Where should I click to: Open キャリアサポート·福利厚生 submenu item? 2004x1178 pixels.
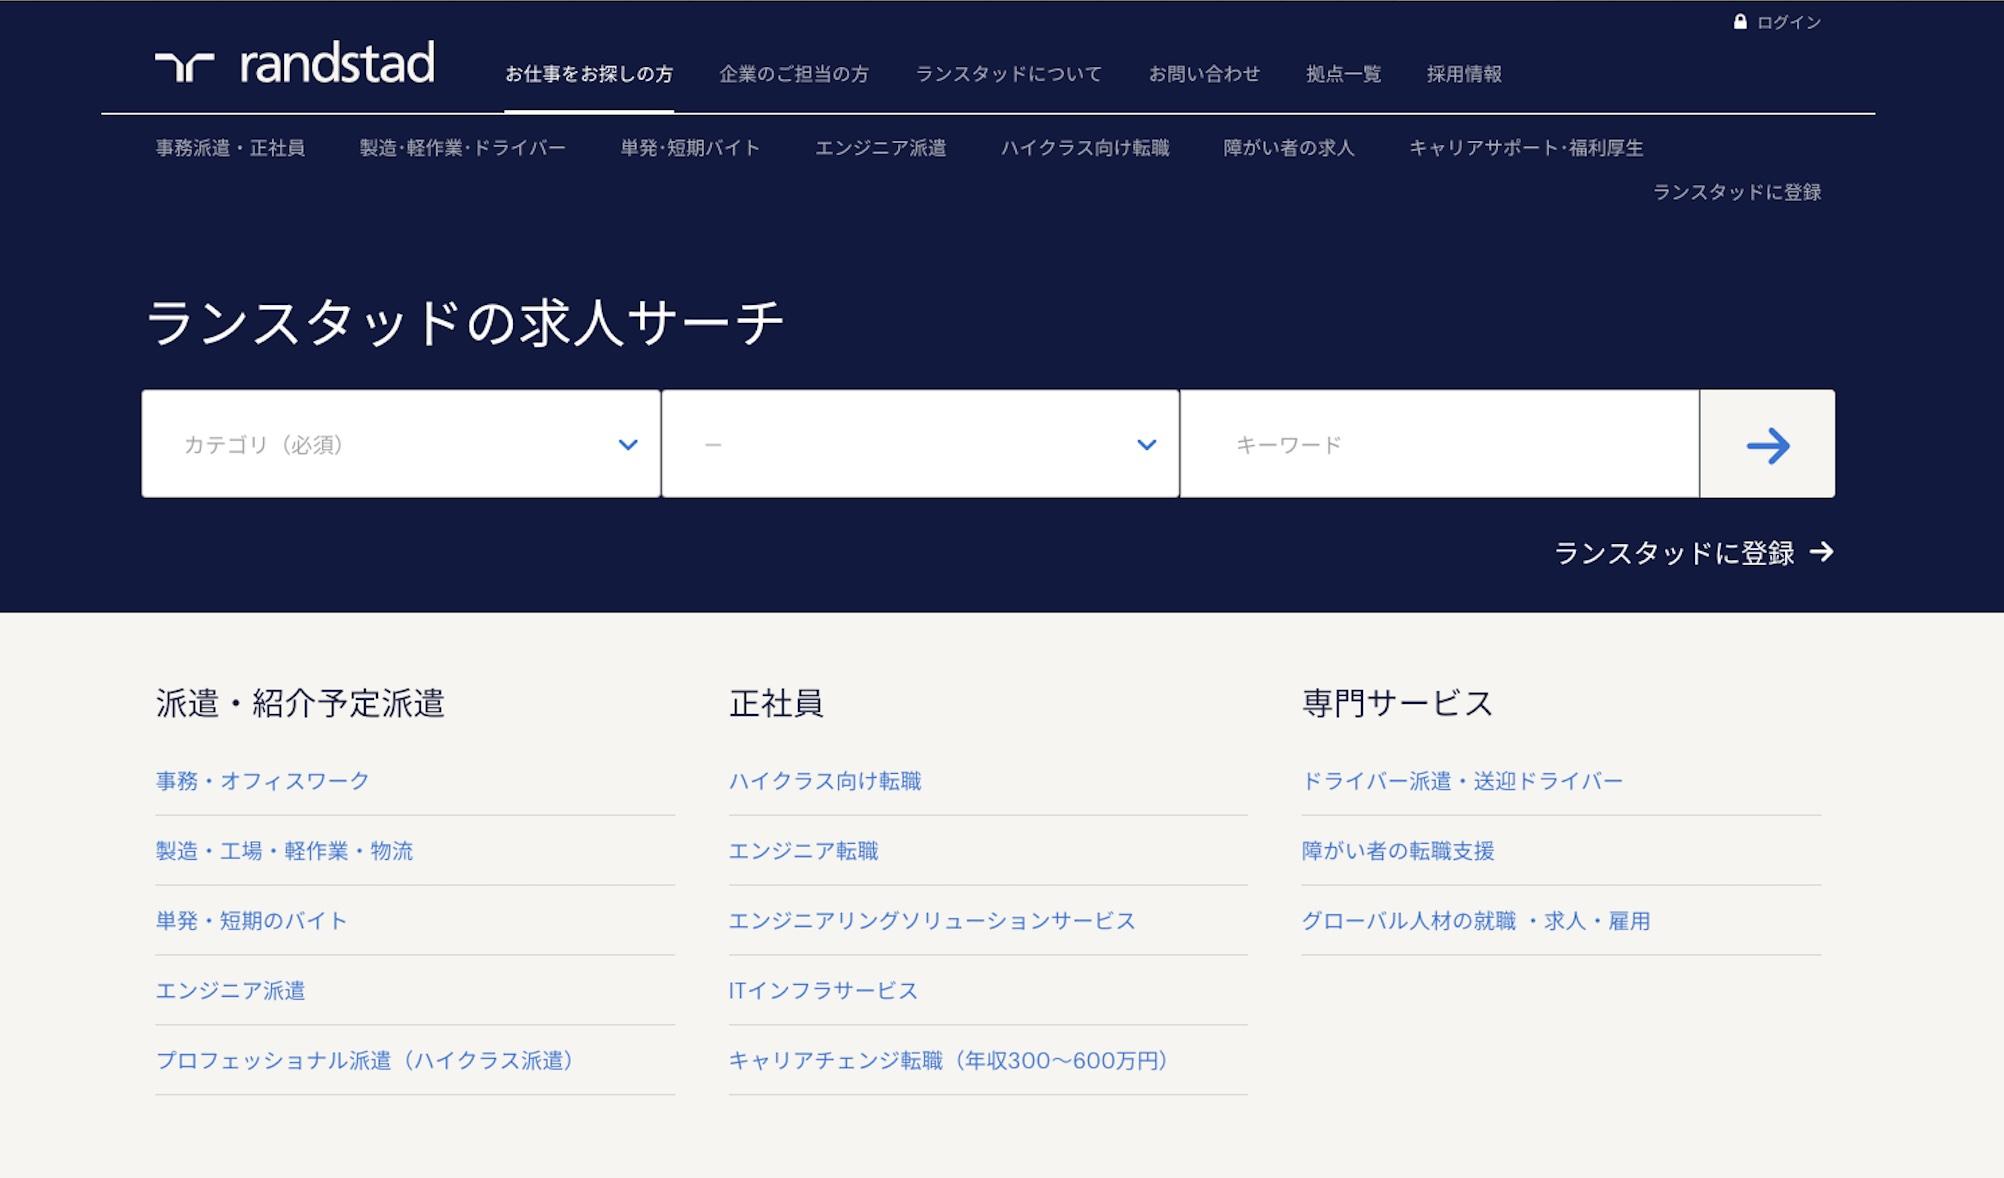tap(1526, 148)
